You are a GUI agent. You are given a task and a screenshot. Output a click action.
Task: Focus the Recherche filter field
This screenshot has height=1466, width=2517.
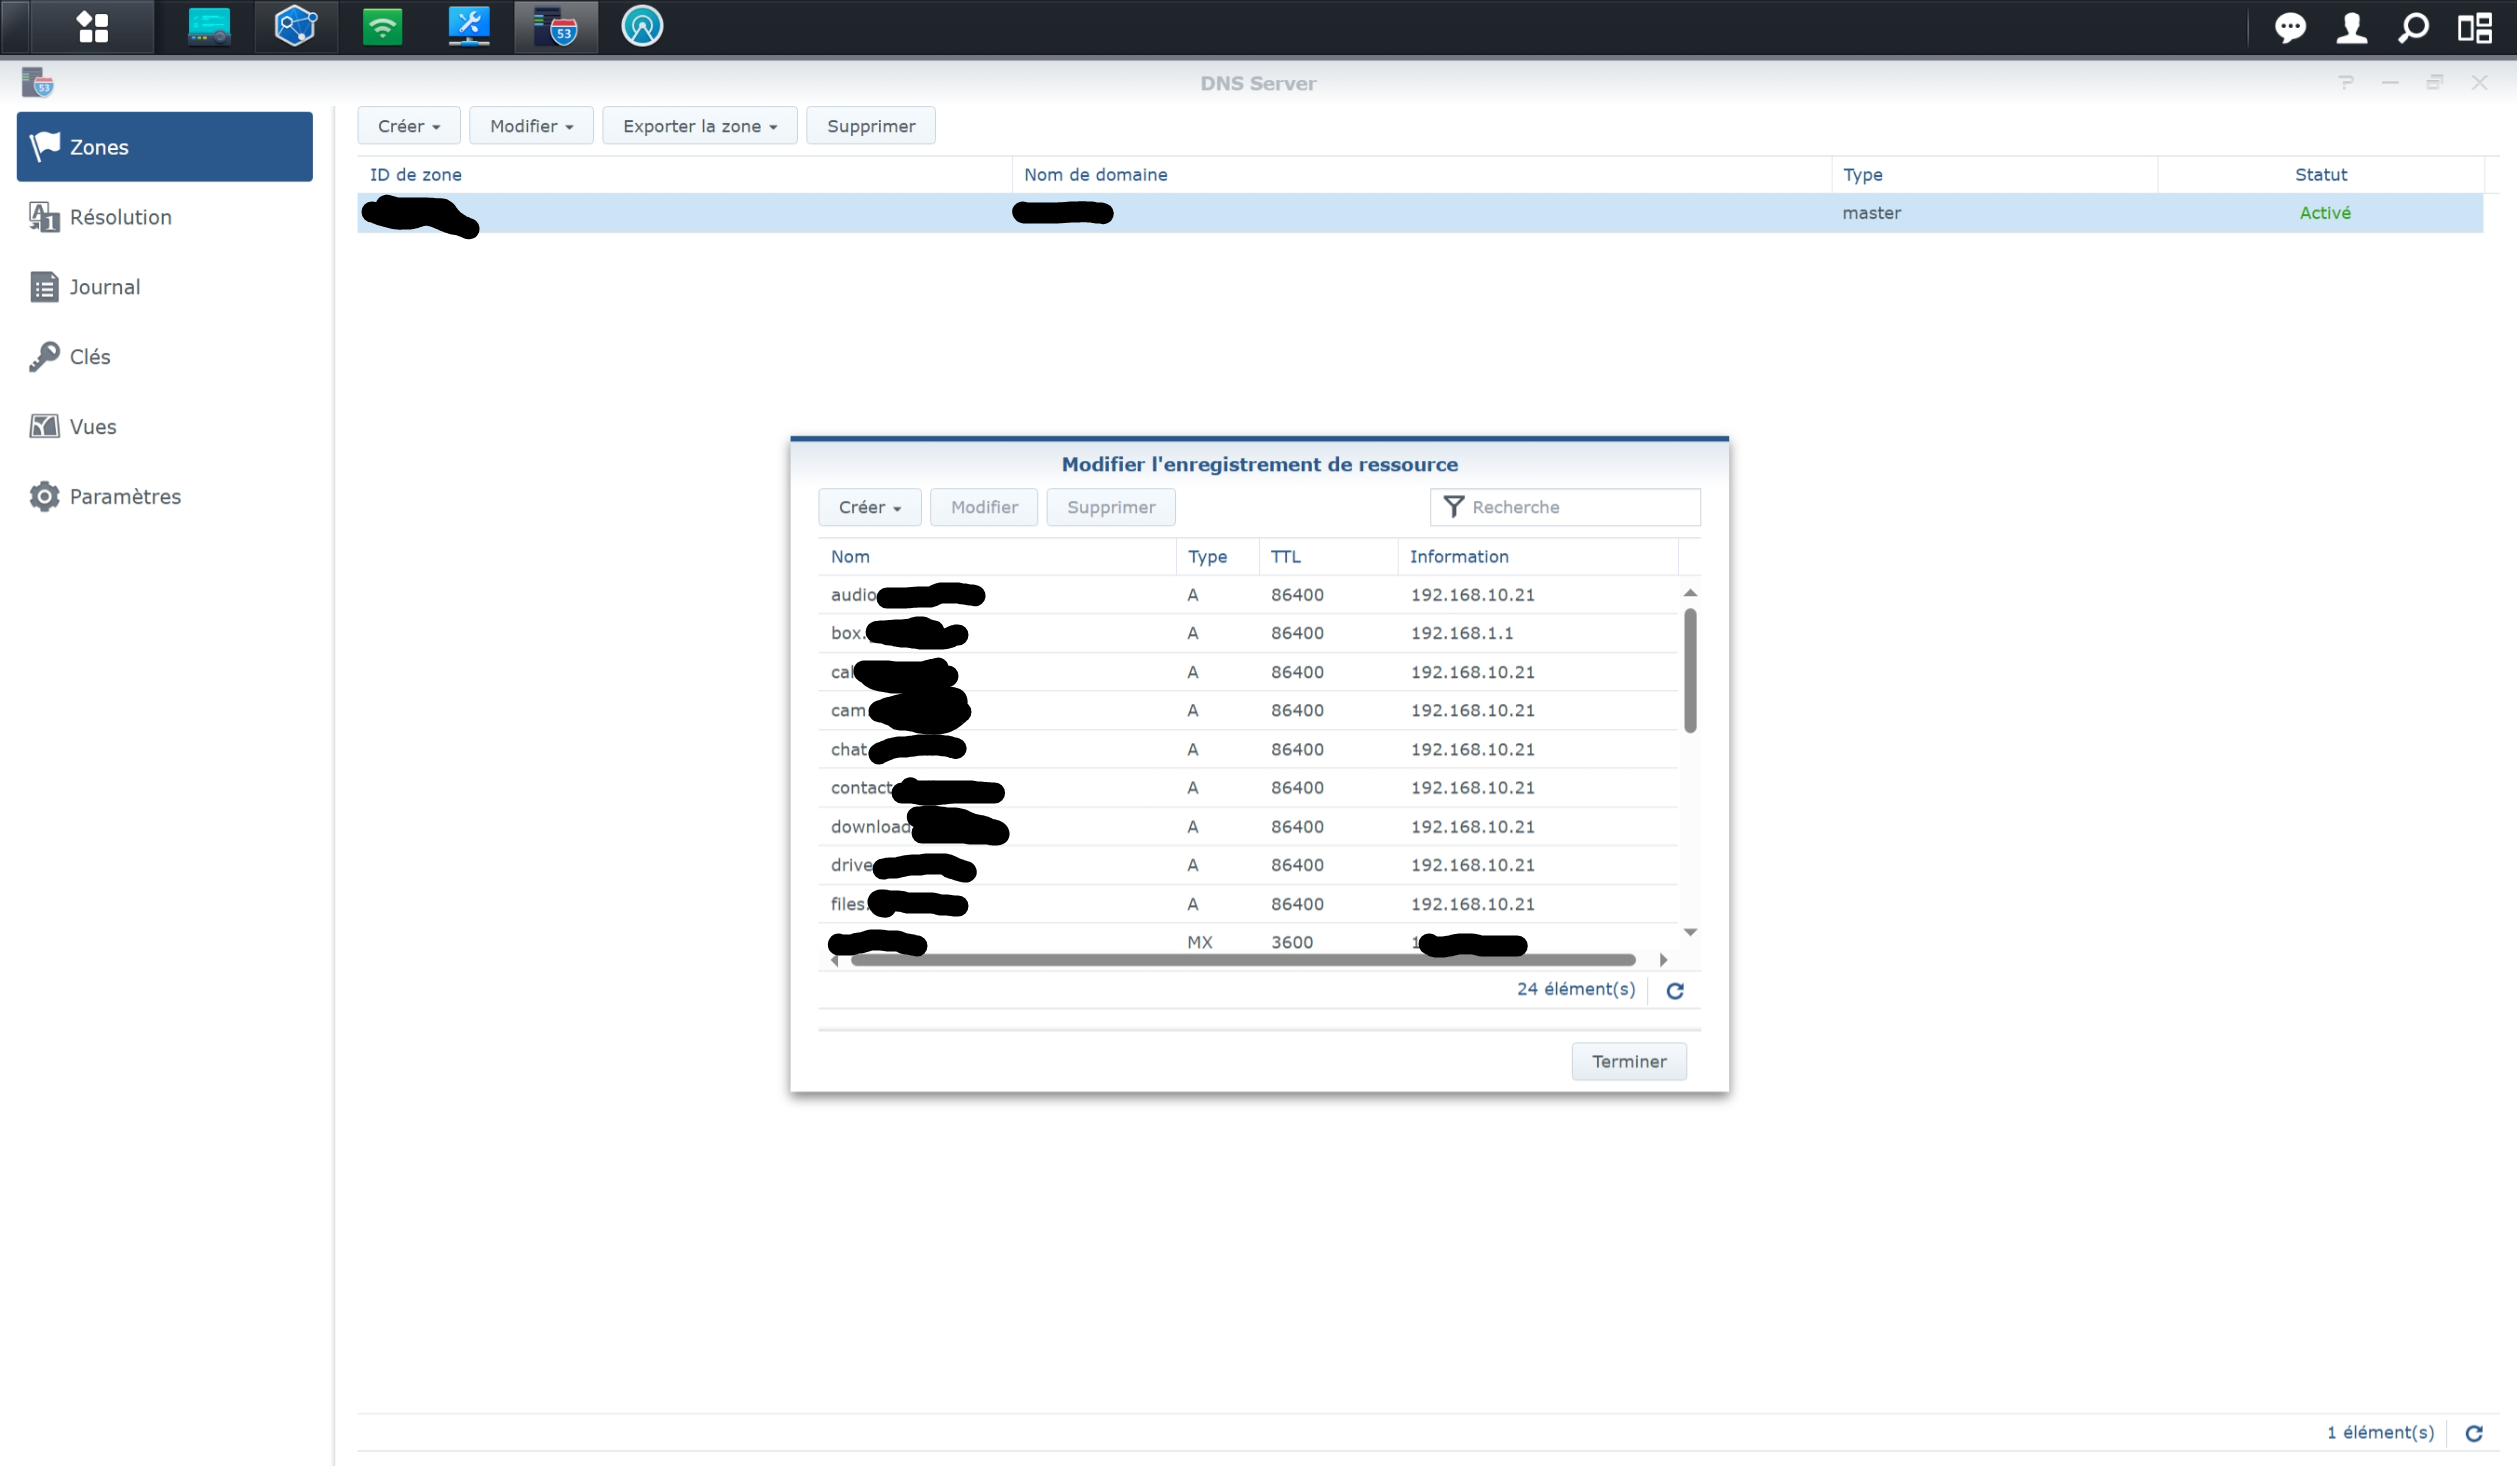1580,507
